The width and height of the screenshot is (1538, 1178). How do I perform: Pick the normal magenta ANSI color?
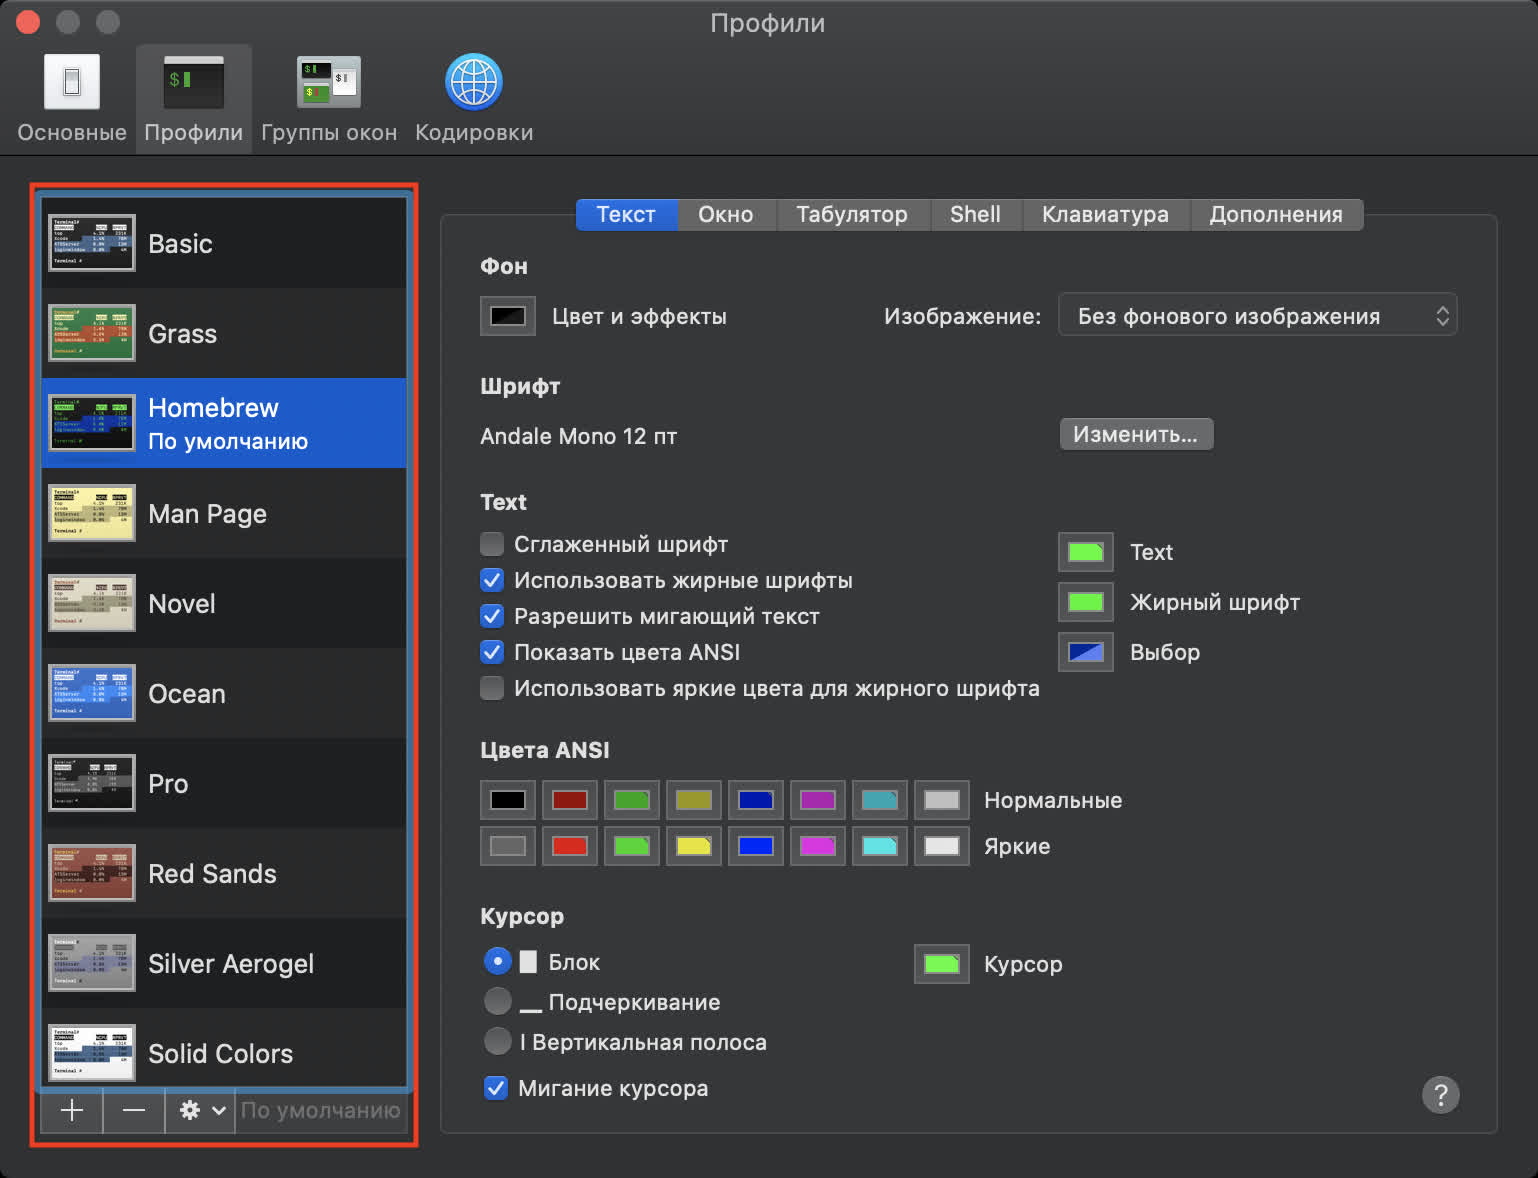(818, 800)
